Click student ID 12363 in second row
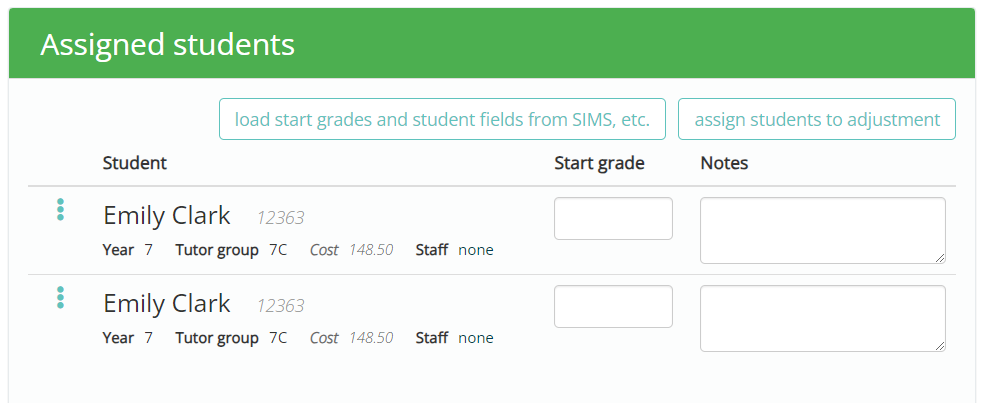 tap(281, 306)
